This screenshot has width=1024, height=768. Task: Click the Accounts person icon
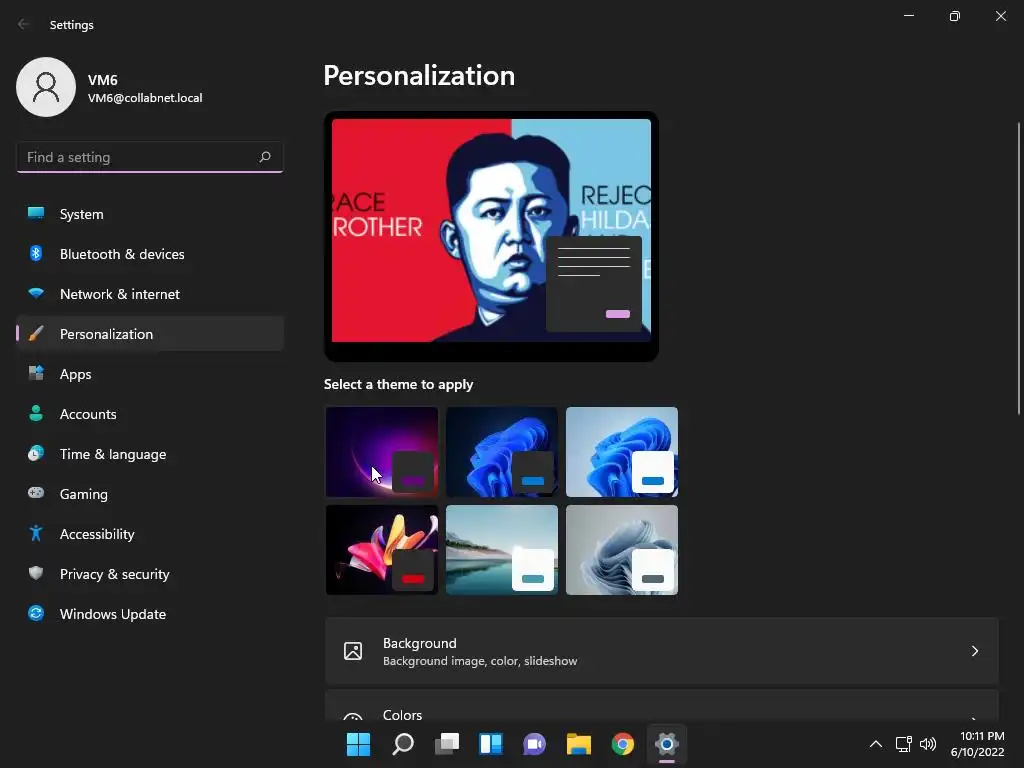(36, 413)
